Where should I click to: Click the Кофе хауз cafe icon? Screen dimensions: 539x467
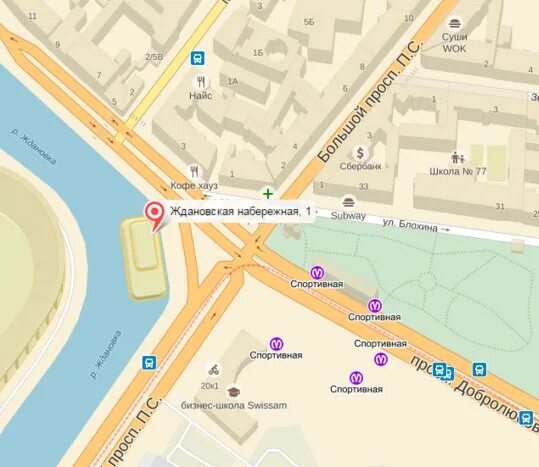(x=195, y=171)
